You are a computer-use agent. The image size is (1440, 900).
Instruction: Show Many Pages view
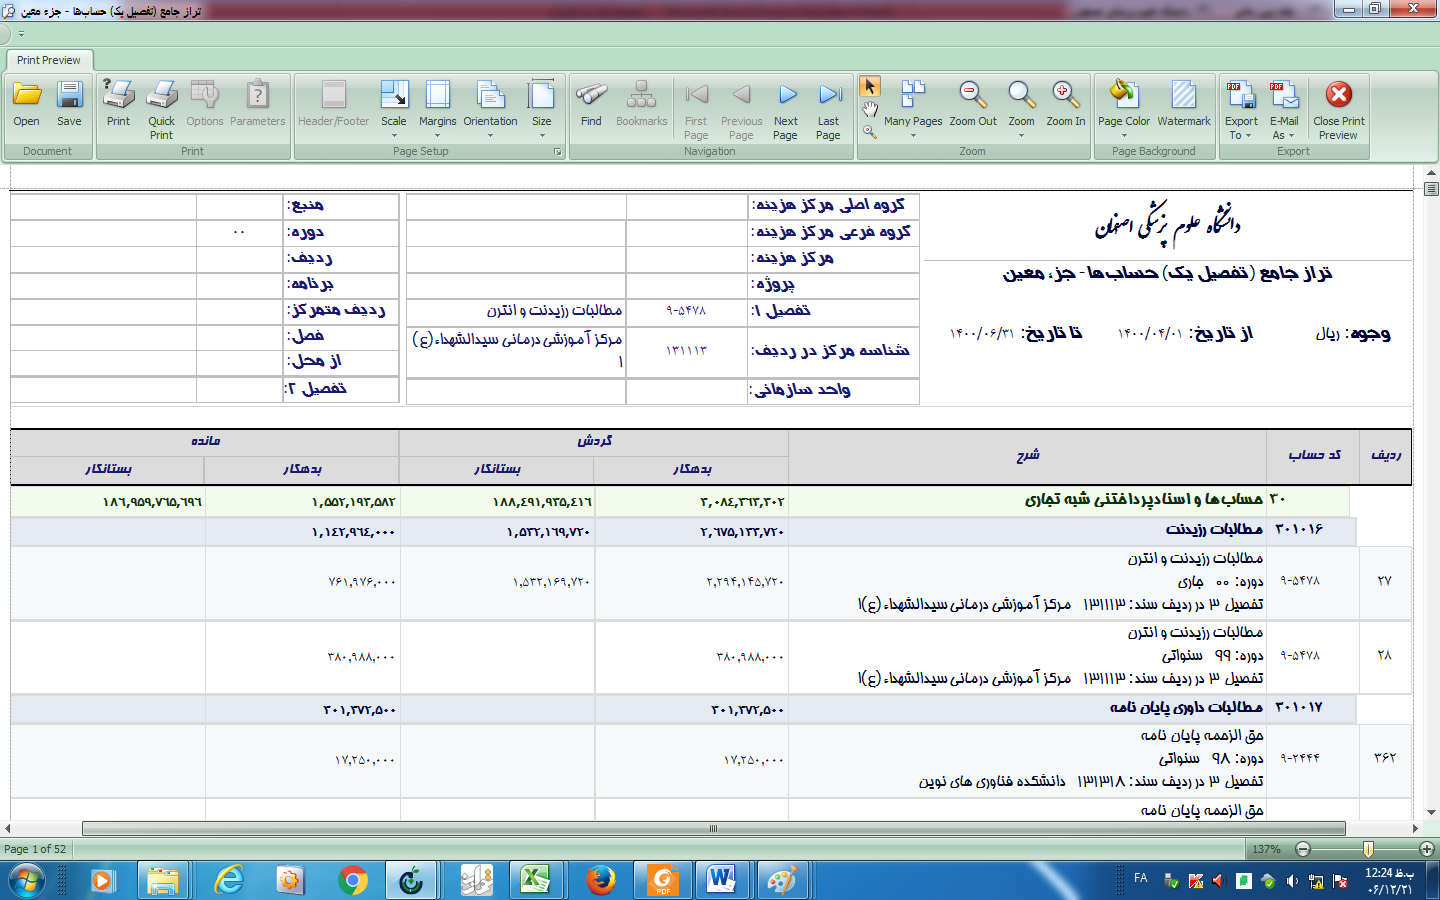(913, 109)
